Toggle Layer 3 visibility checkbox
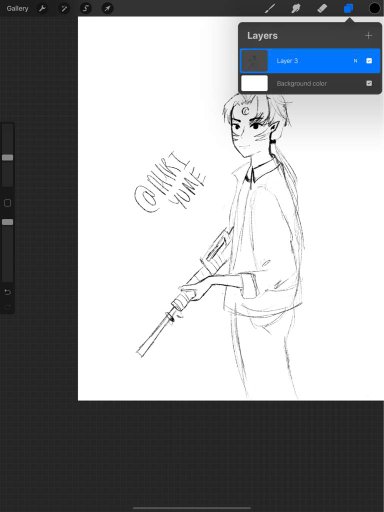The height and width of the screenshot is (512, 384). (369, 61)
